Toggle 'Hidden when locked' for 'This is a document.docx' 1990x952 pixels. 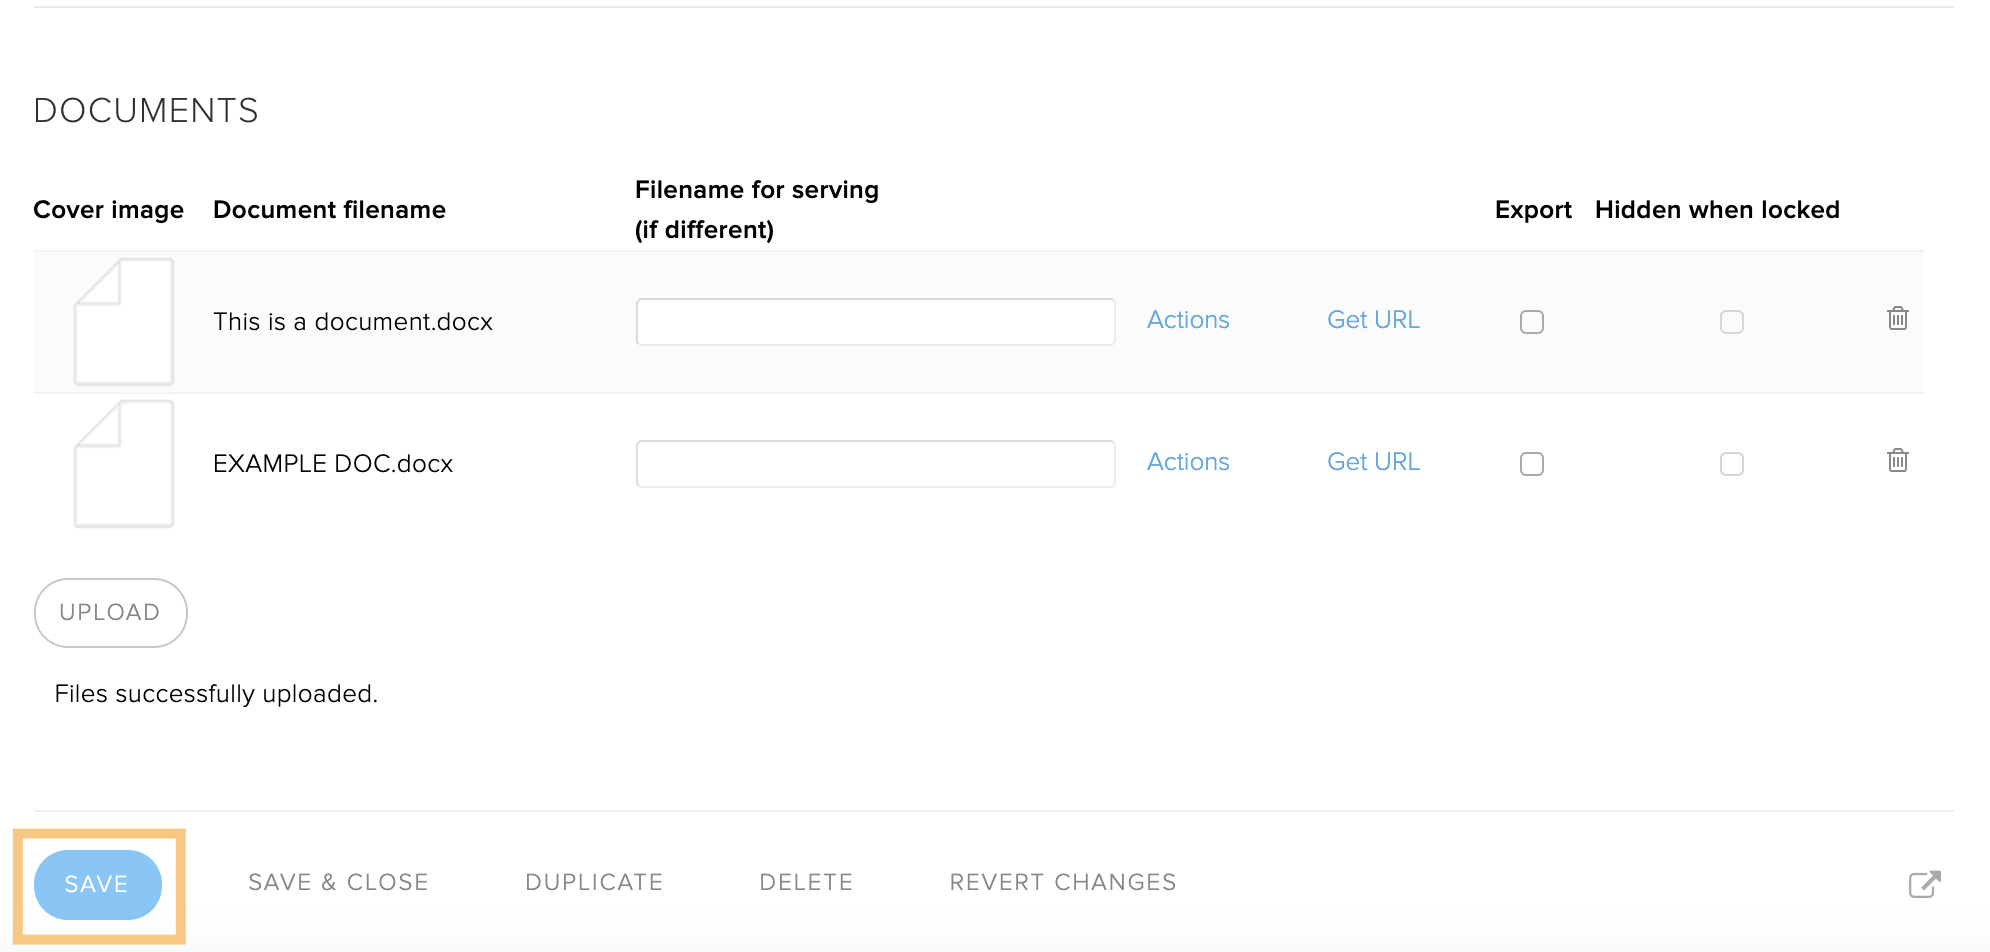(1731, 322)
